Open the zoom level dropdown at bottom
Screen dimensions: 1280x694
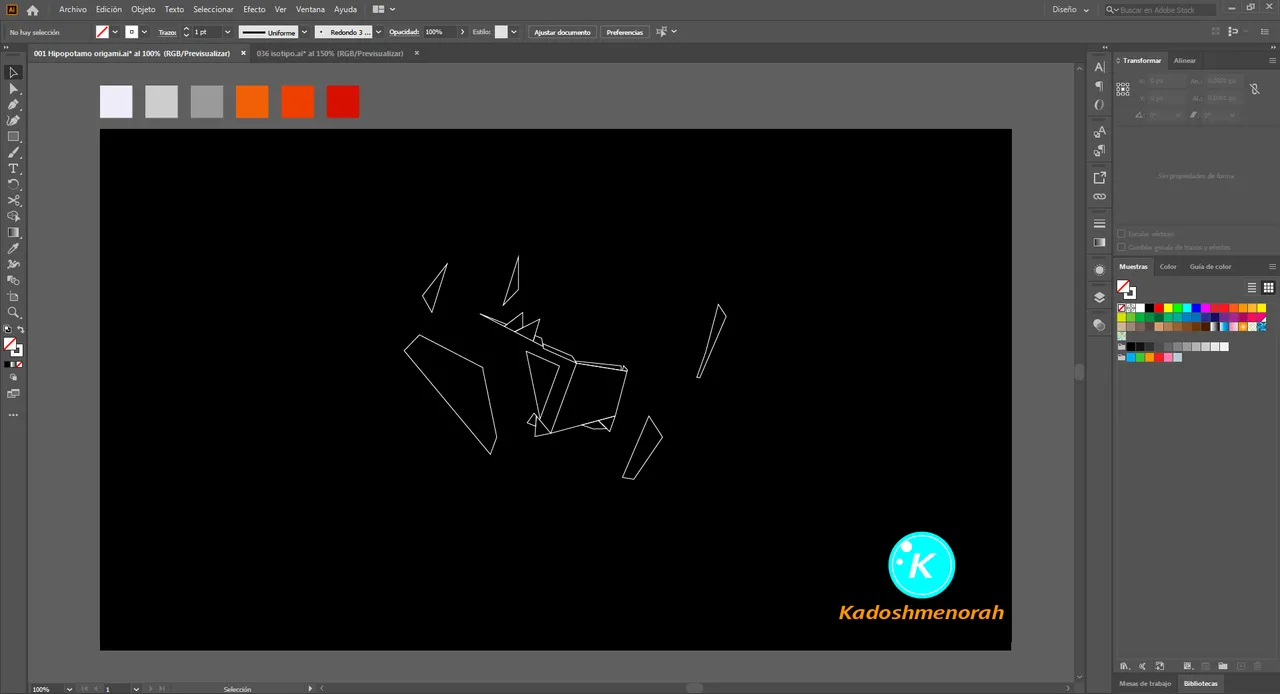69,689
